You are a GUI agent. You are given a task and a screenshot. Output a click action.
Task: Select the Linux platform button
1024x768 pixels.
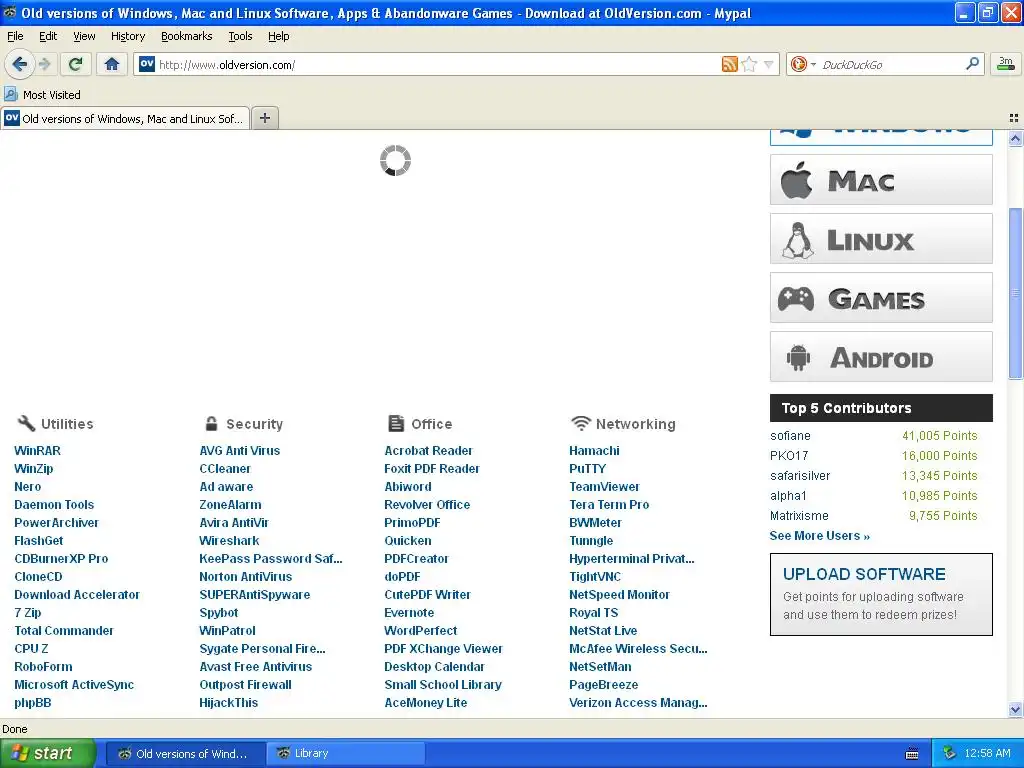881,239
